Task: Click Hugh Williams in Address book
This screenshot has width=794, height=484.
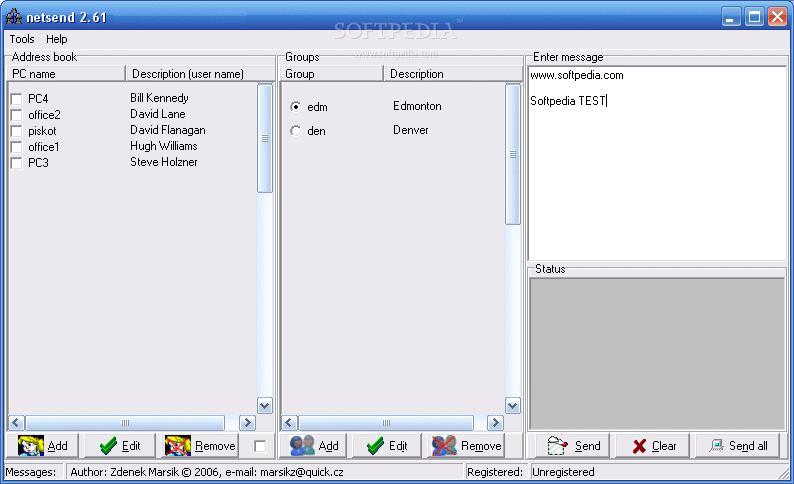Action: (x=164, y=146)
